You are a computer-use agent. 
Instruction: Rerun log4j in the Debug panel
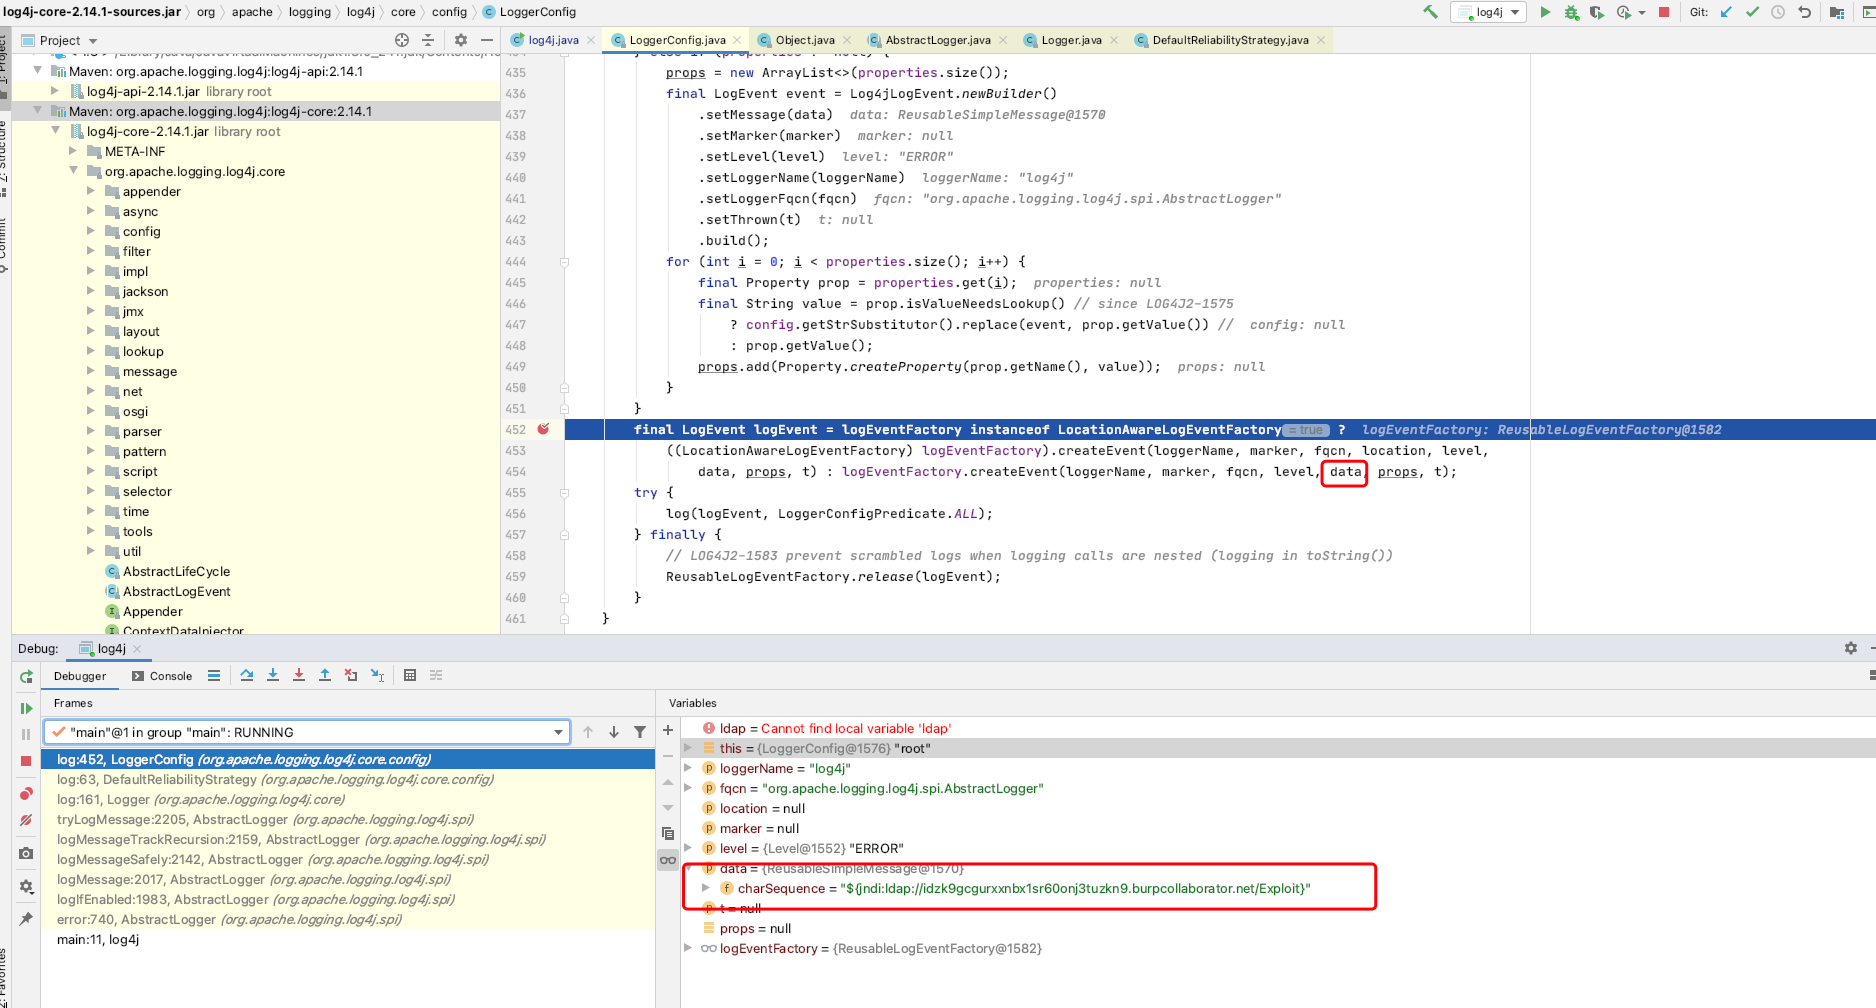(x=26, y=677)
